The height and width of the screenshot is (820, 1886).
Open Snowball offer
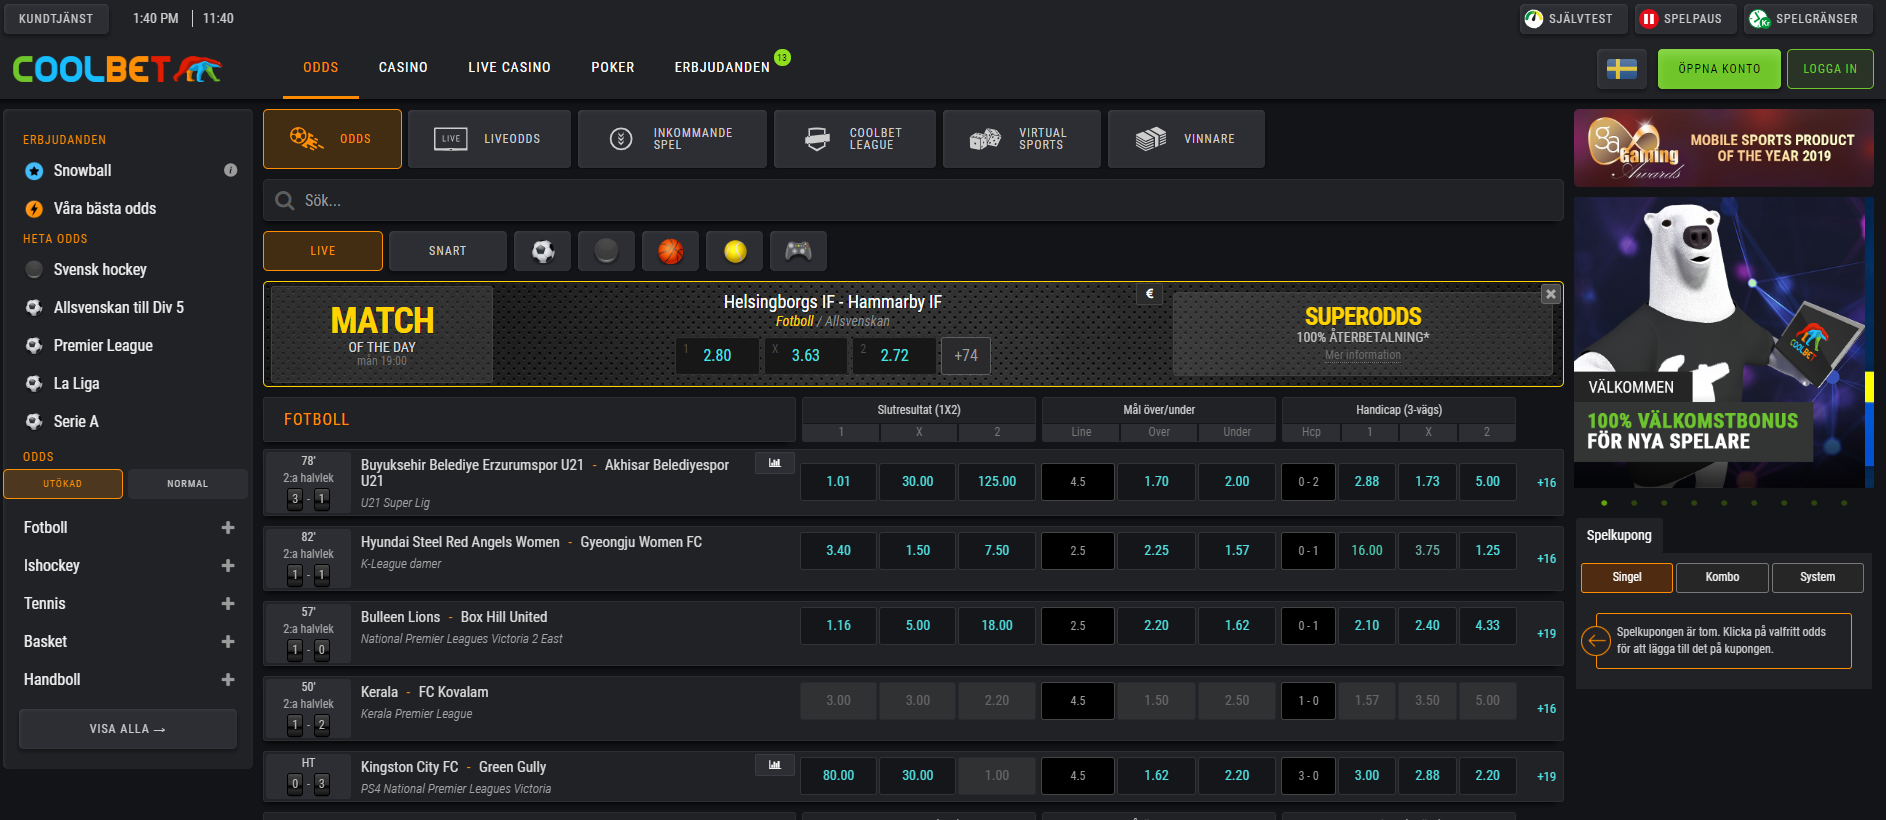click(83, 170)
